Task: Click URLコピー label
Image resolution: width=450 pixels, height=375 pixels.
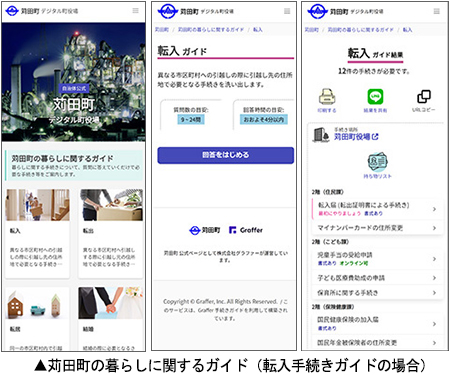Action: point(424,110)
